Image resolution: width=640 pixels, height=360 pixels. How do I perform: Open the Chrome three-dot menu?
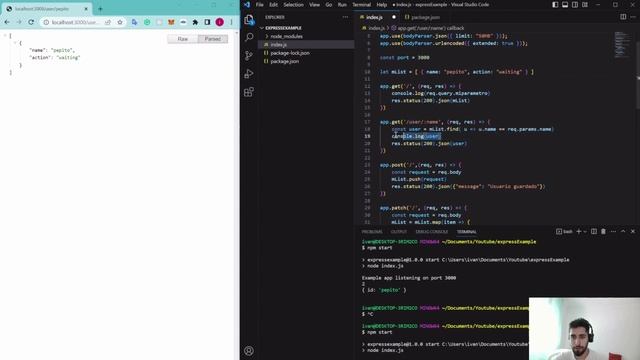point(231,22)
